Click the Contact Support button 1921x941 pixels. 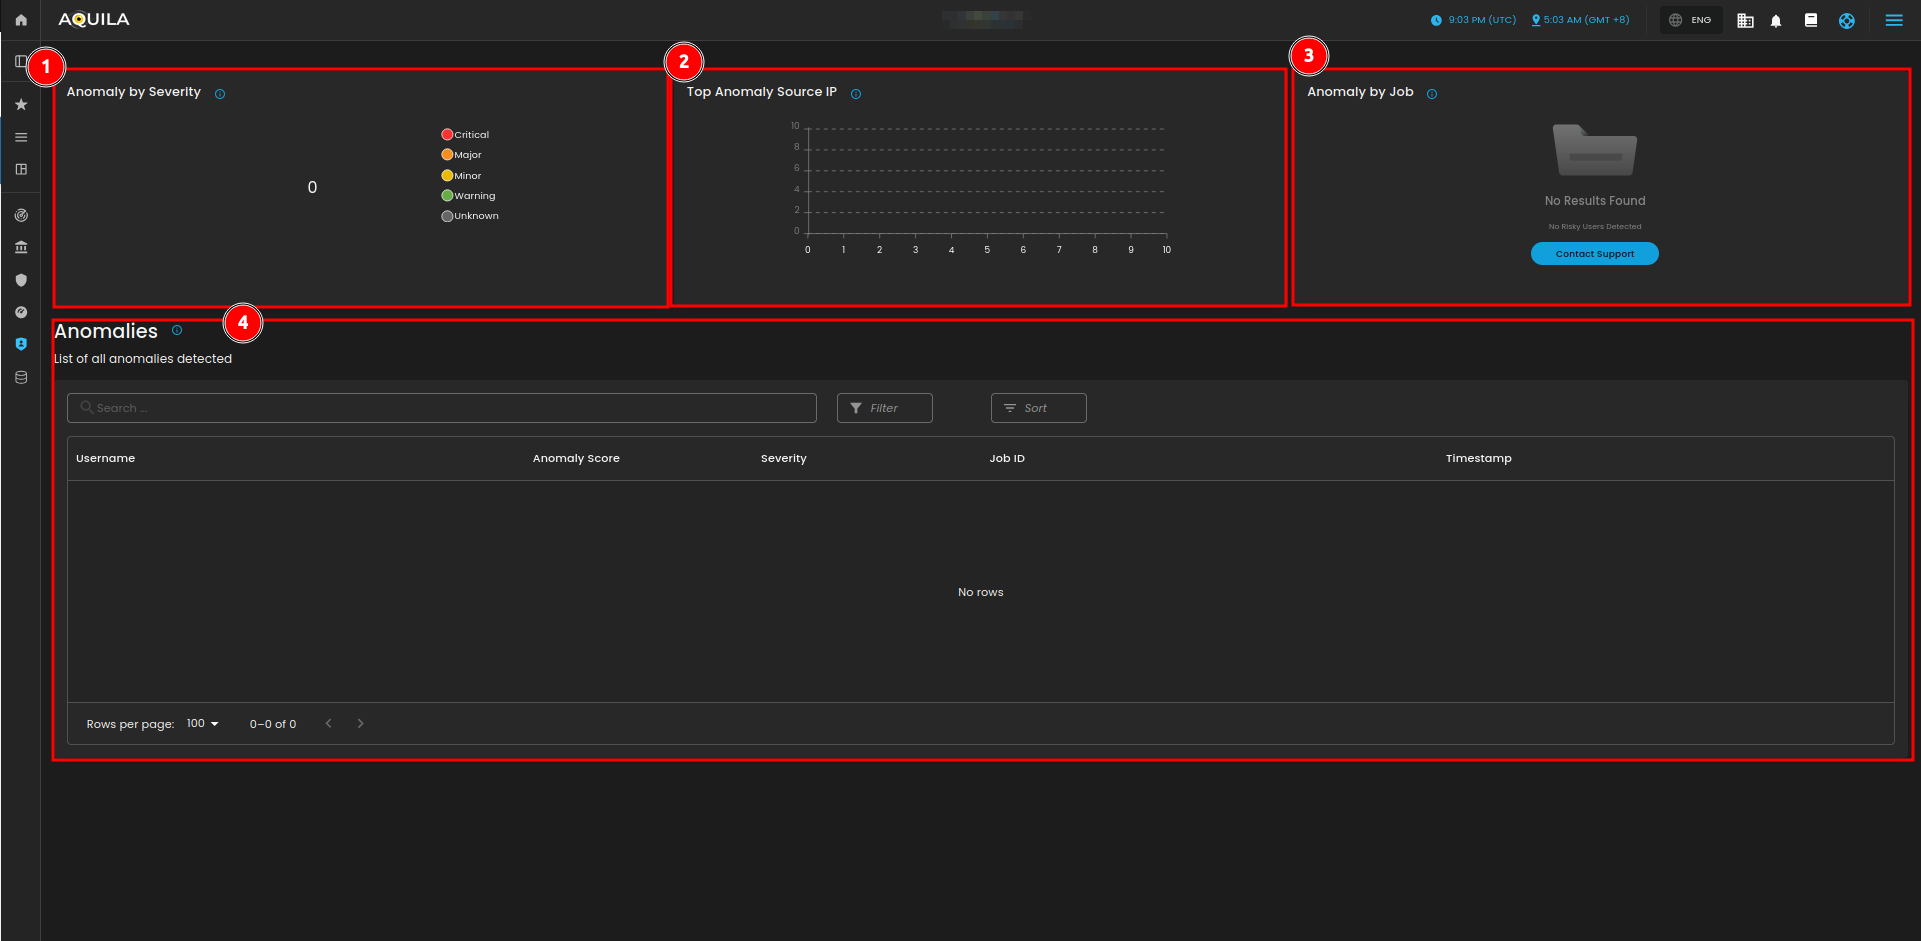tap(1594, 254)
